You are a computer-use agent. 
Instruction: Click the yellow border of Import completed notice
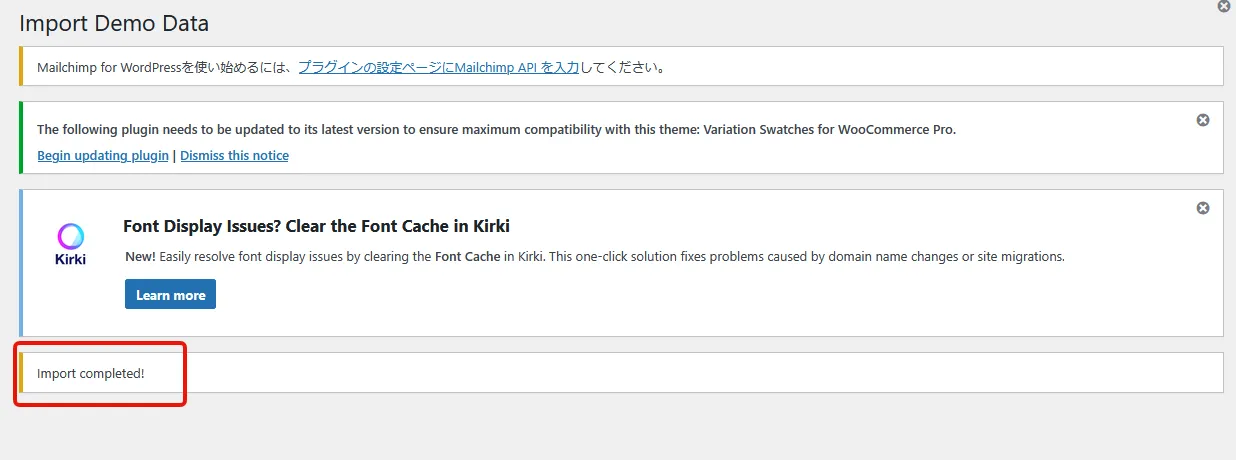pyautogui.click(x=21, y=373)
